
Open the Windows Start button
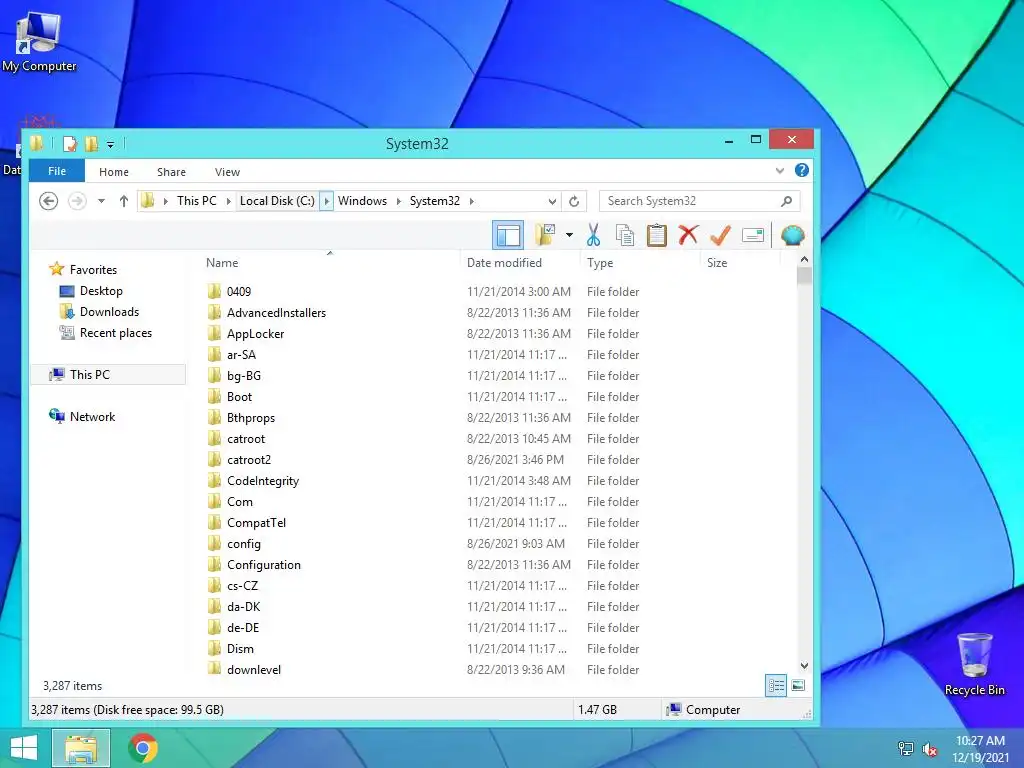(x=24, y=748)
